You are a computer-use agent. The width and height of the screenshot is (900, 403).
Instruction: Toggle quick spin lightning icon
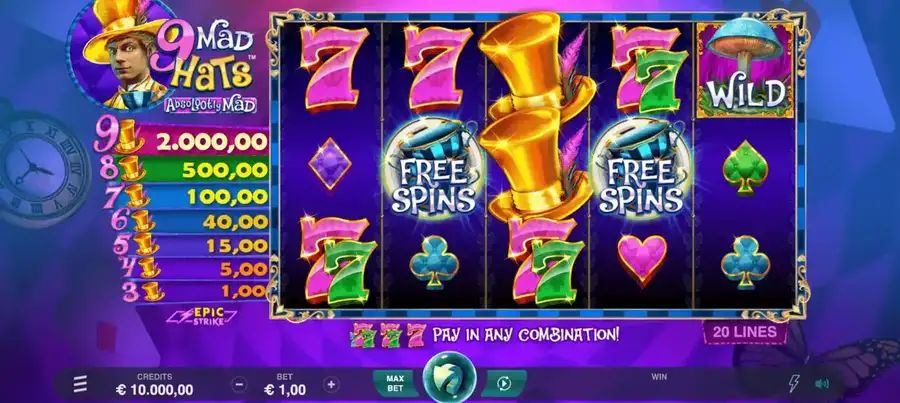tap(794, 383)
